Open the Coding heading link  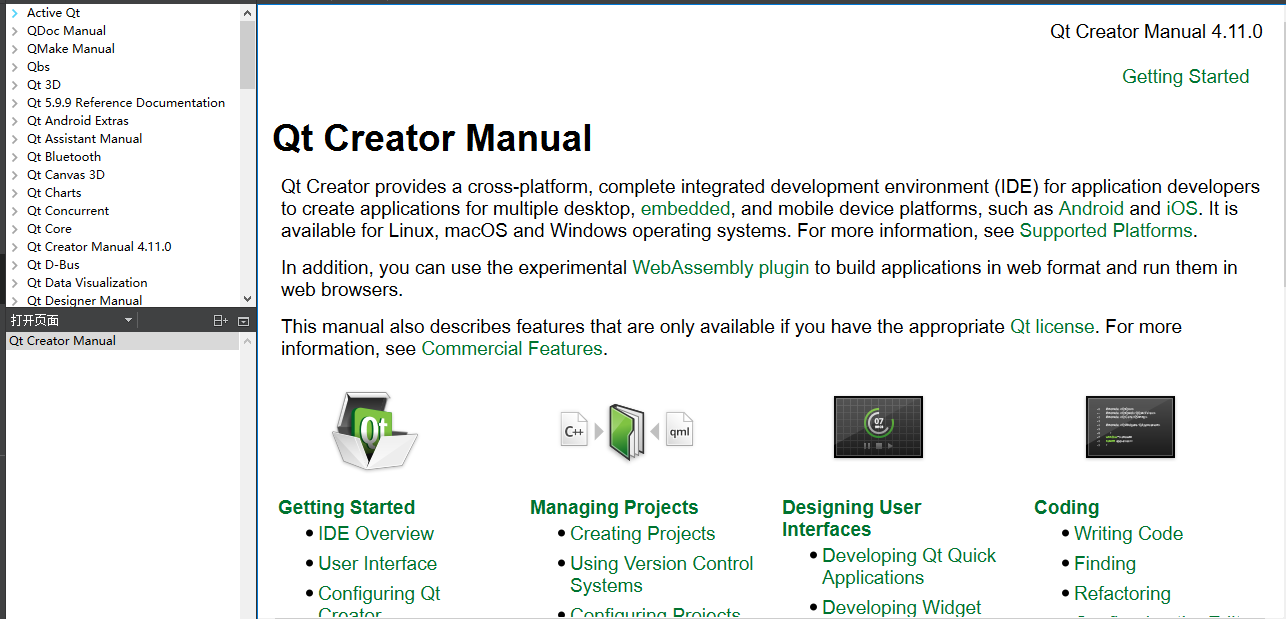click(x=1066, y=508)
